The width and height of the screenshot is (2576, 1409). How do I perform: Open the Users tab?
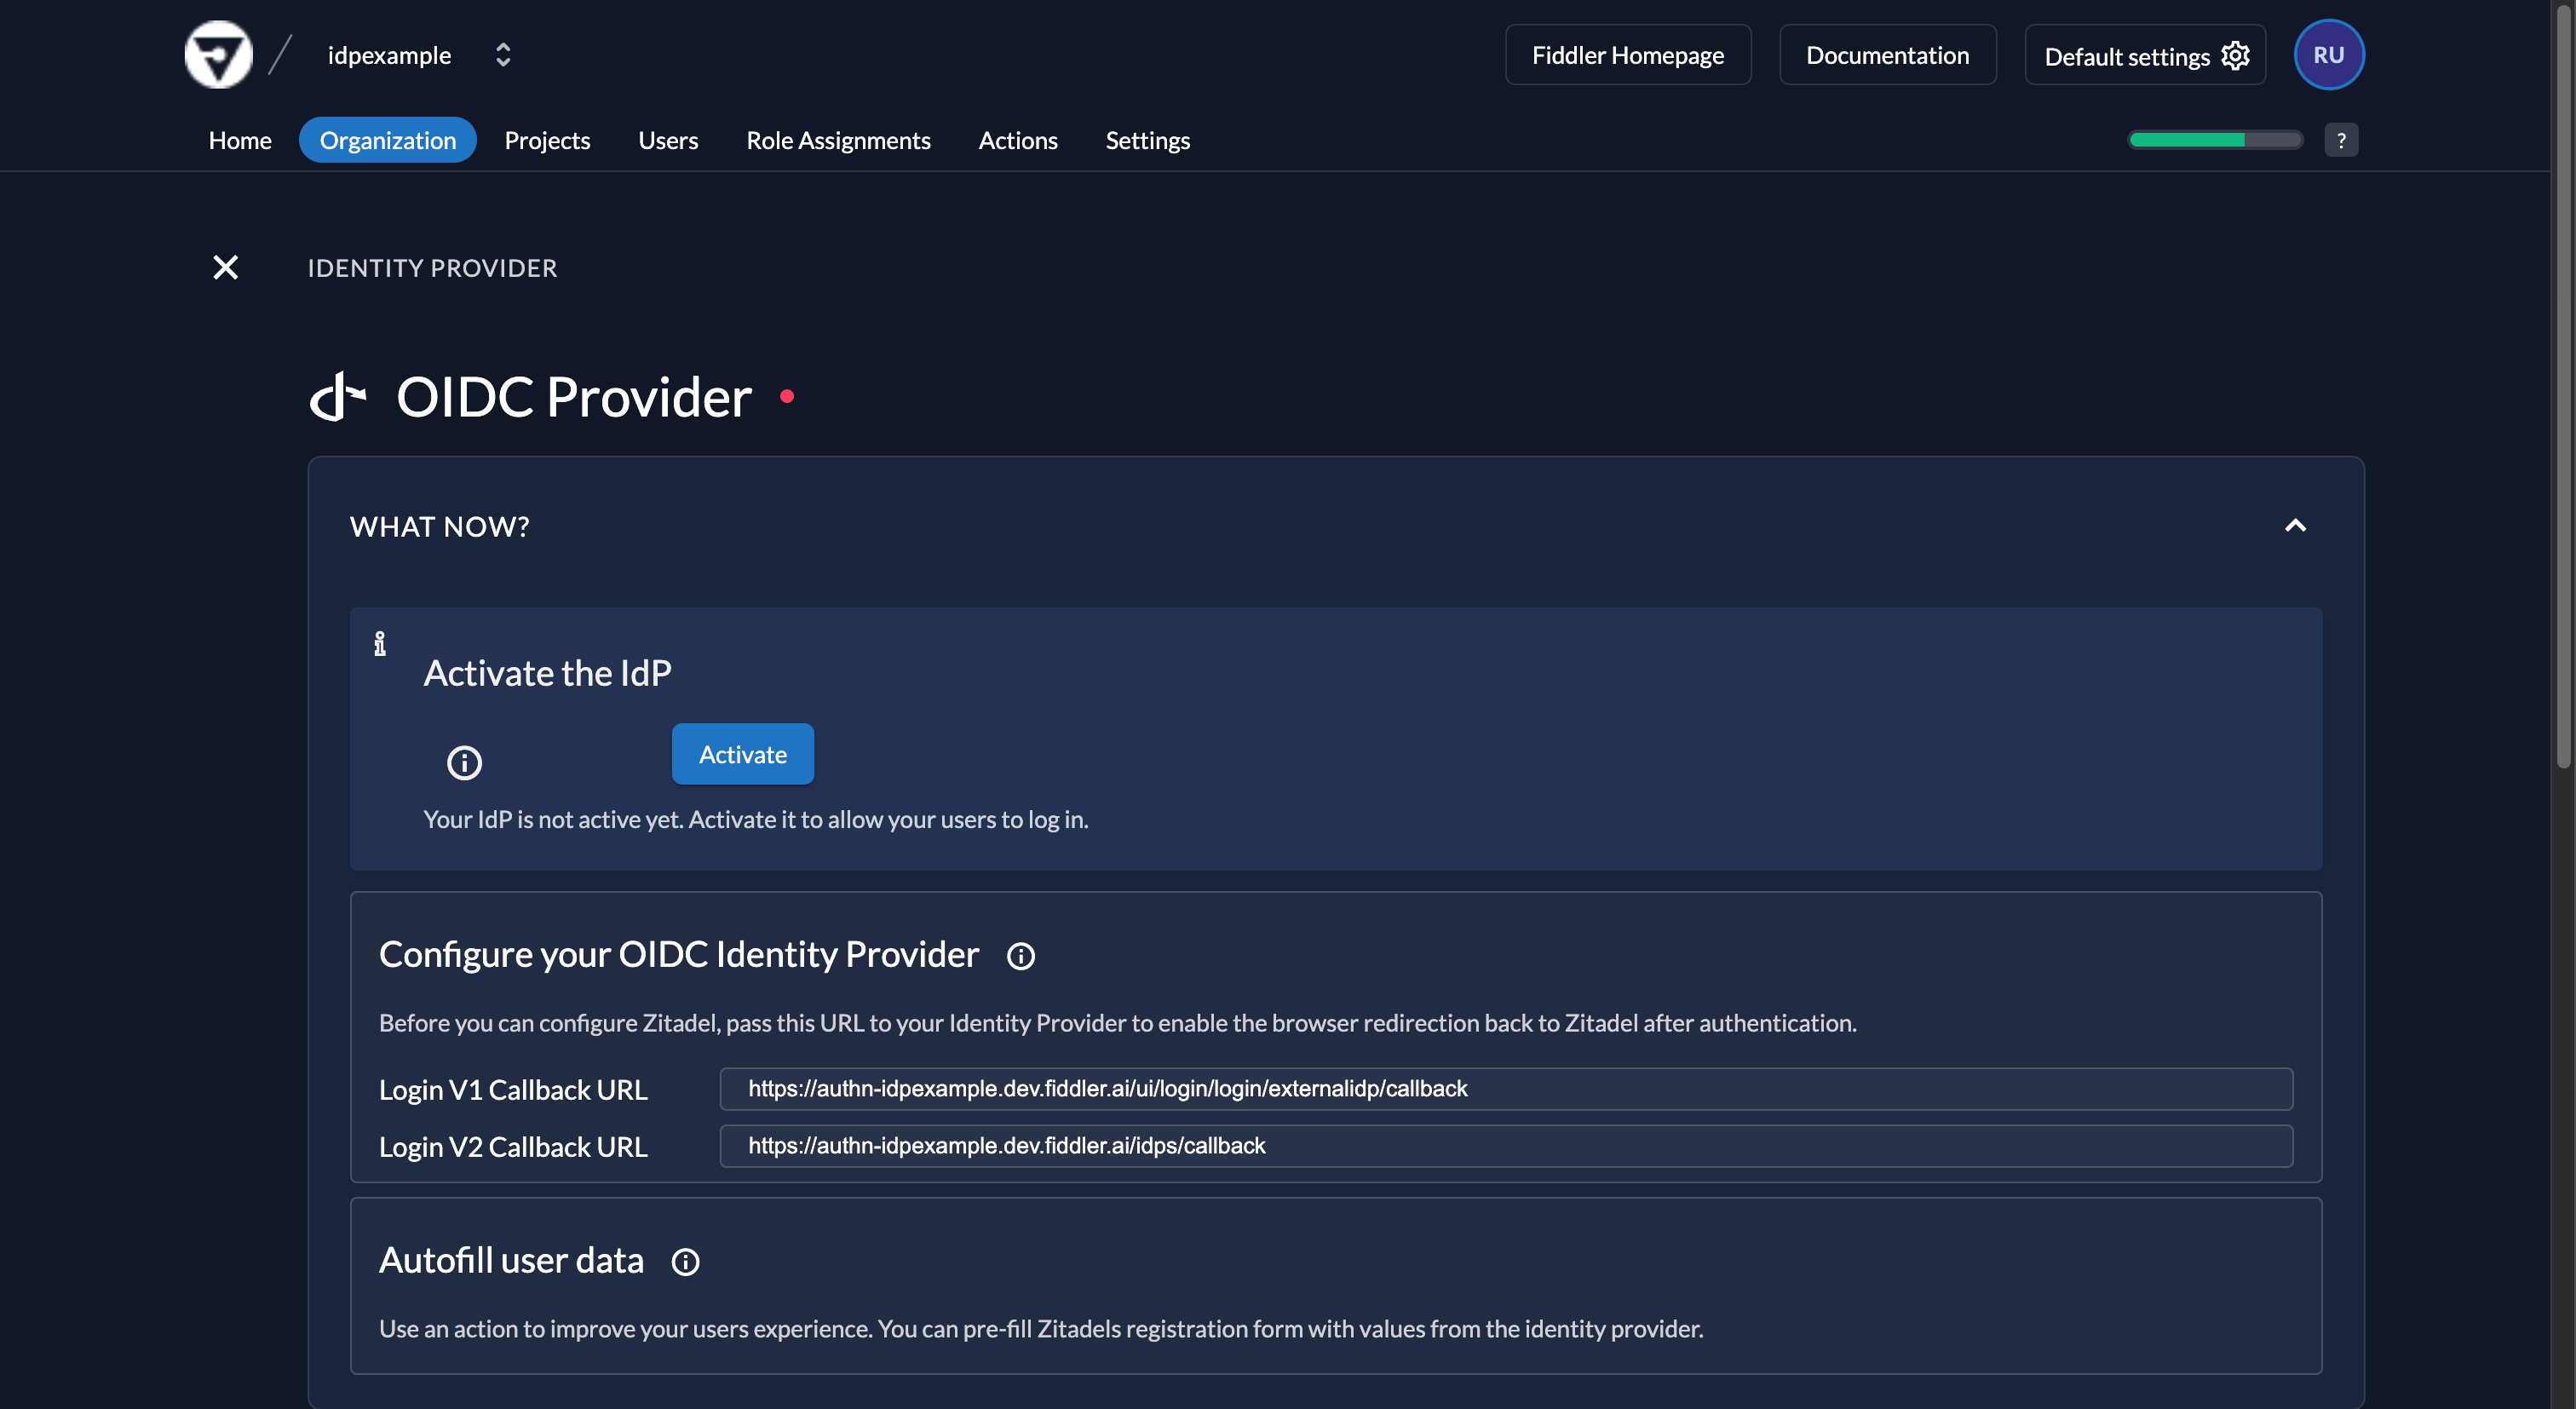click(668, 140)
